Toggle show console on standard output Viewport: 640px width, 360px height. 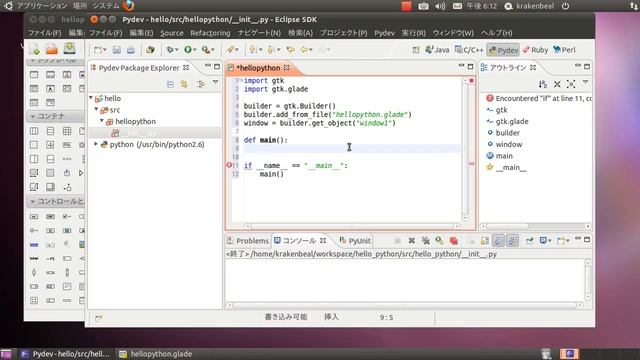498,241
